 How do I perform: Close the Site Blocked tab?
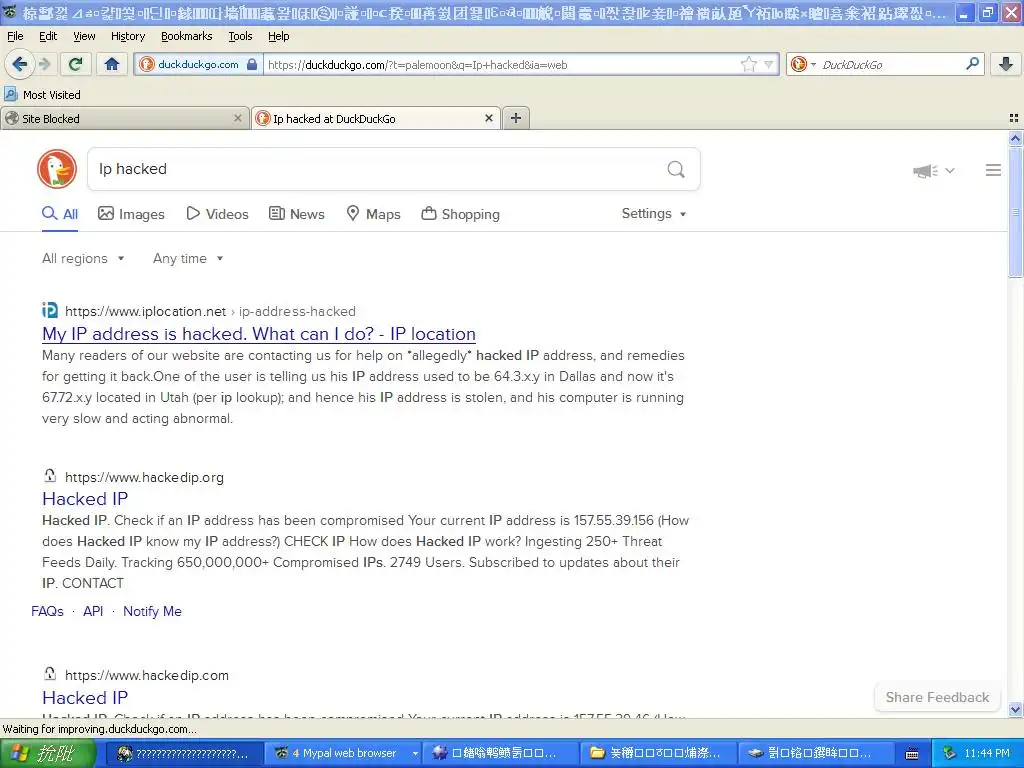pos(238,118)
